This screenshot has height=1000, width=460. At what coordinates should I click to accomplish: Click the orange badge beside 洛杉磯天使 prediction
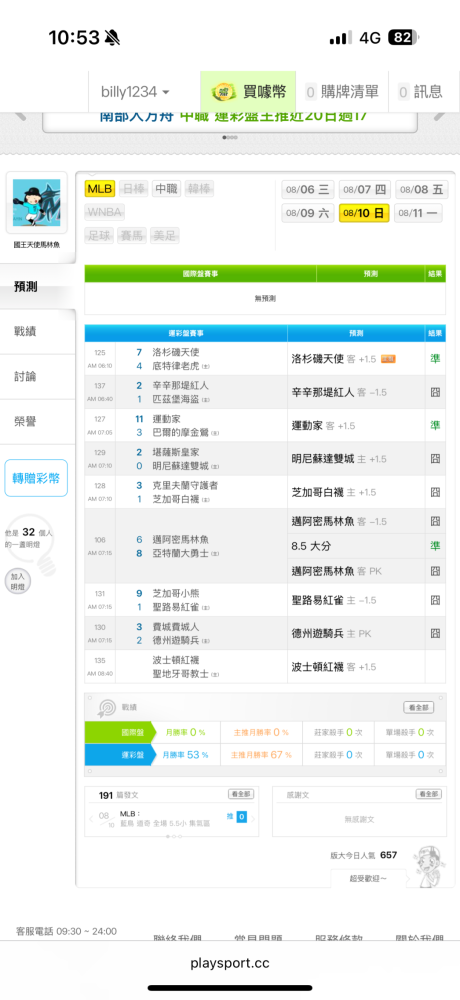click(388, 359)
